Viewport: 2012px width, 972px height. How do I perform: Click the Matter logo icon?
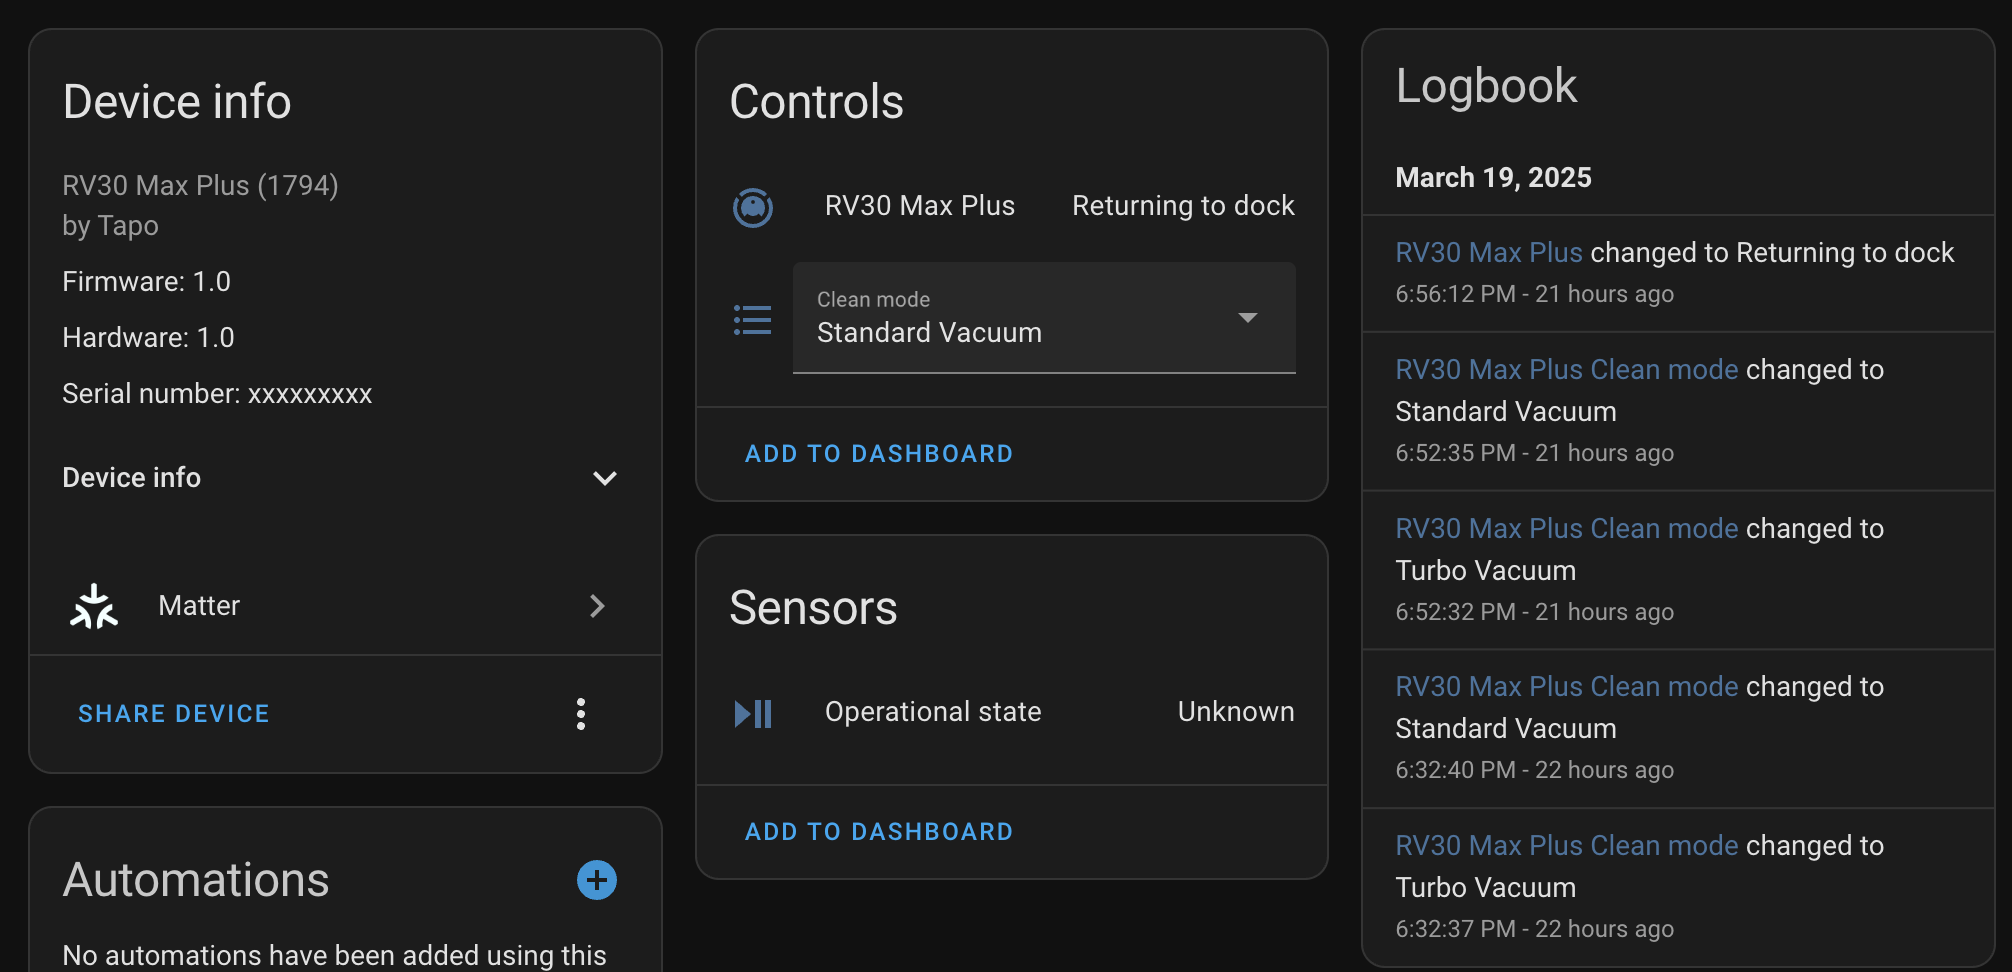[94, 606]
